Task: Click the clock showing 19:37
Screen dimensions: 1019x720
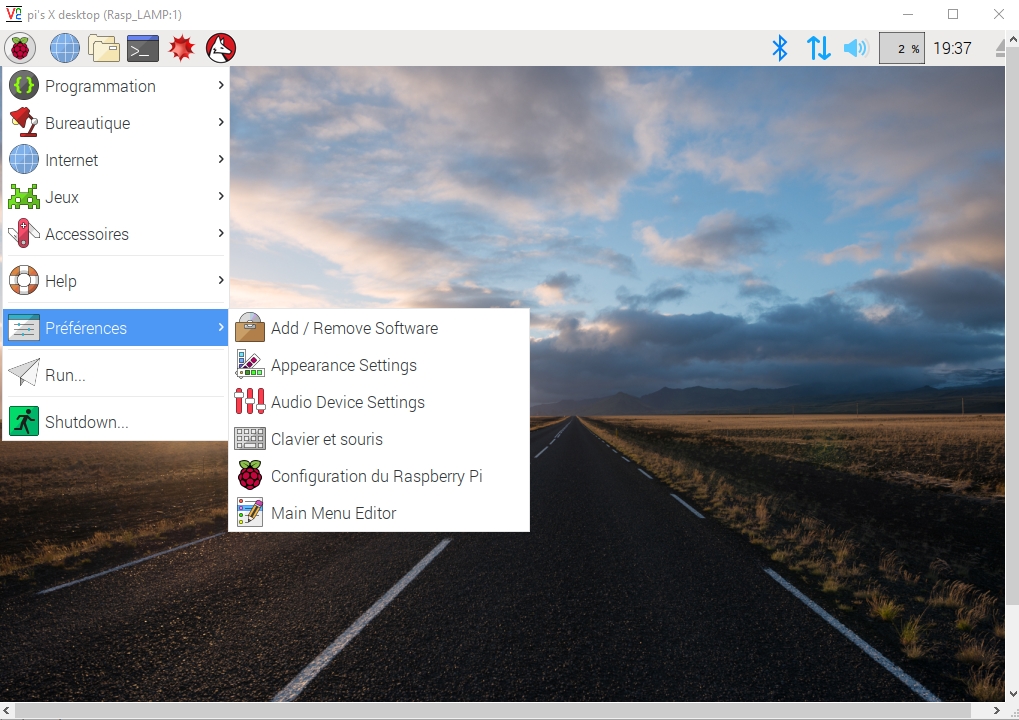Action: [952, 48]
